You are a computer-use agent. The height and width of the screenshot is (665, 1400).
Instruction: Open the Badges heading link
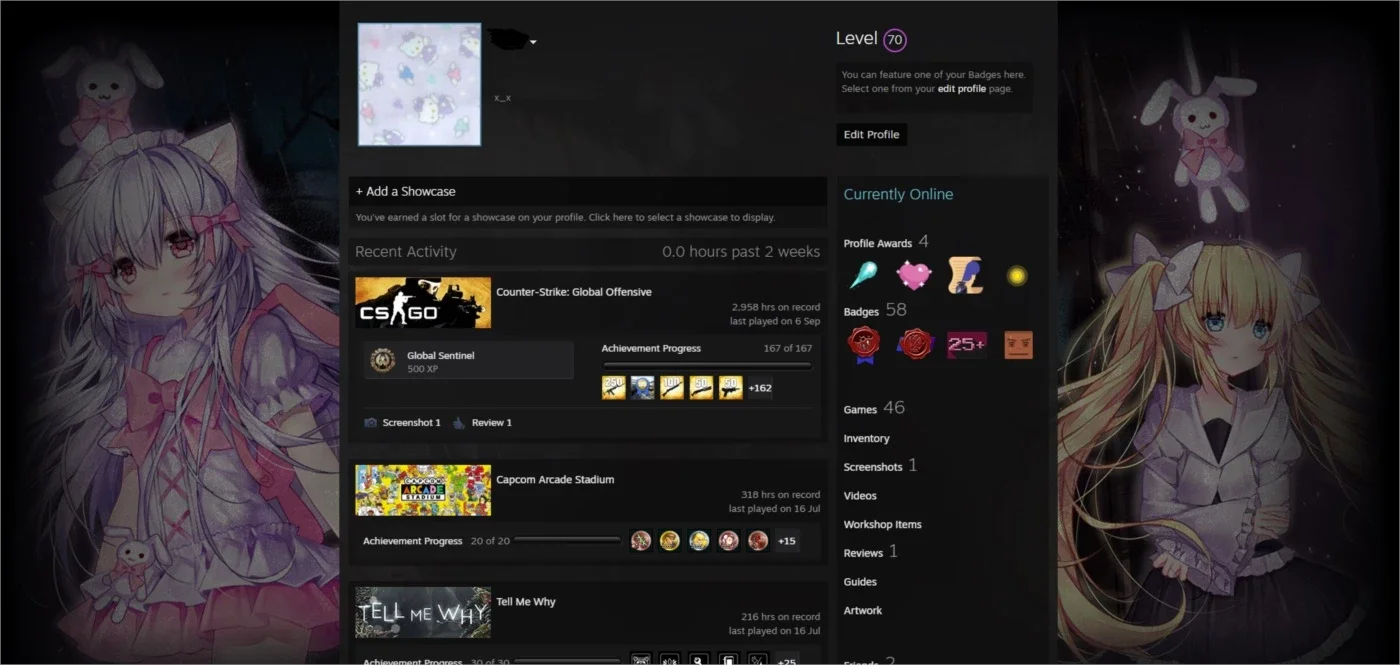coord(861,312)
